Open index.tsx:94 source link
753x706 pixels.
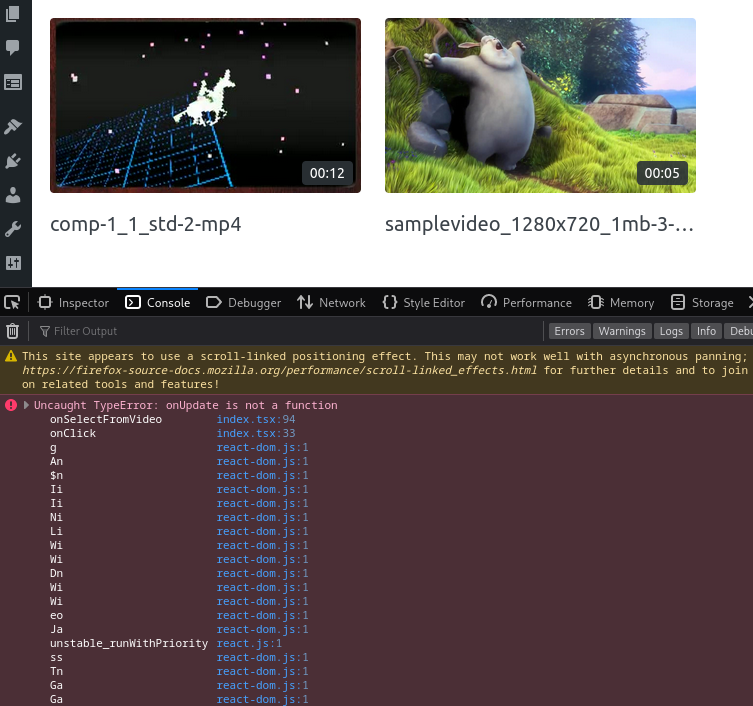(255, 419)
